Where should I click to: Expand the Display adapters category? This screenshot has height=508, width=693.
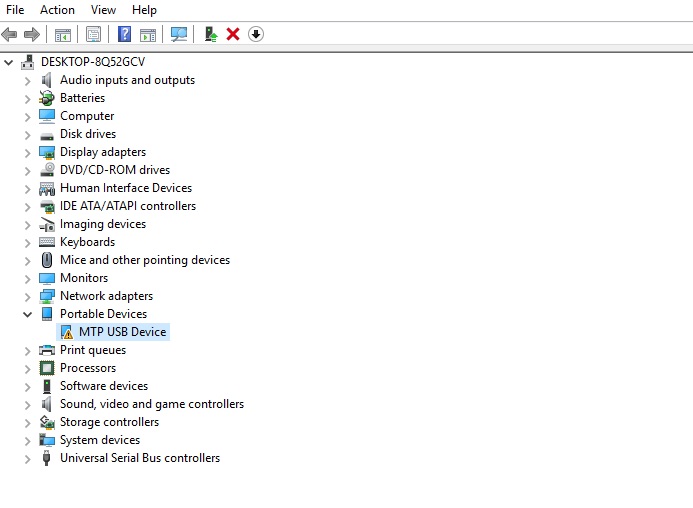28,152
